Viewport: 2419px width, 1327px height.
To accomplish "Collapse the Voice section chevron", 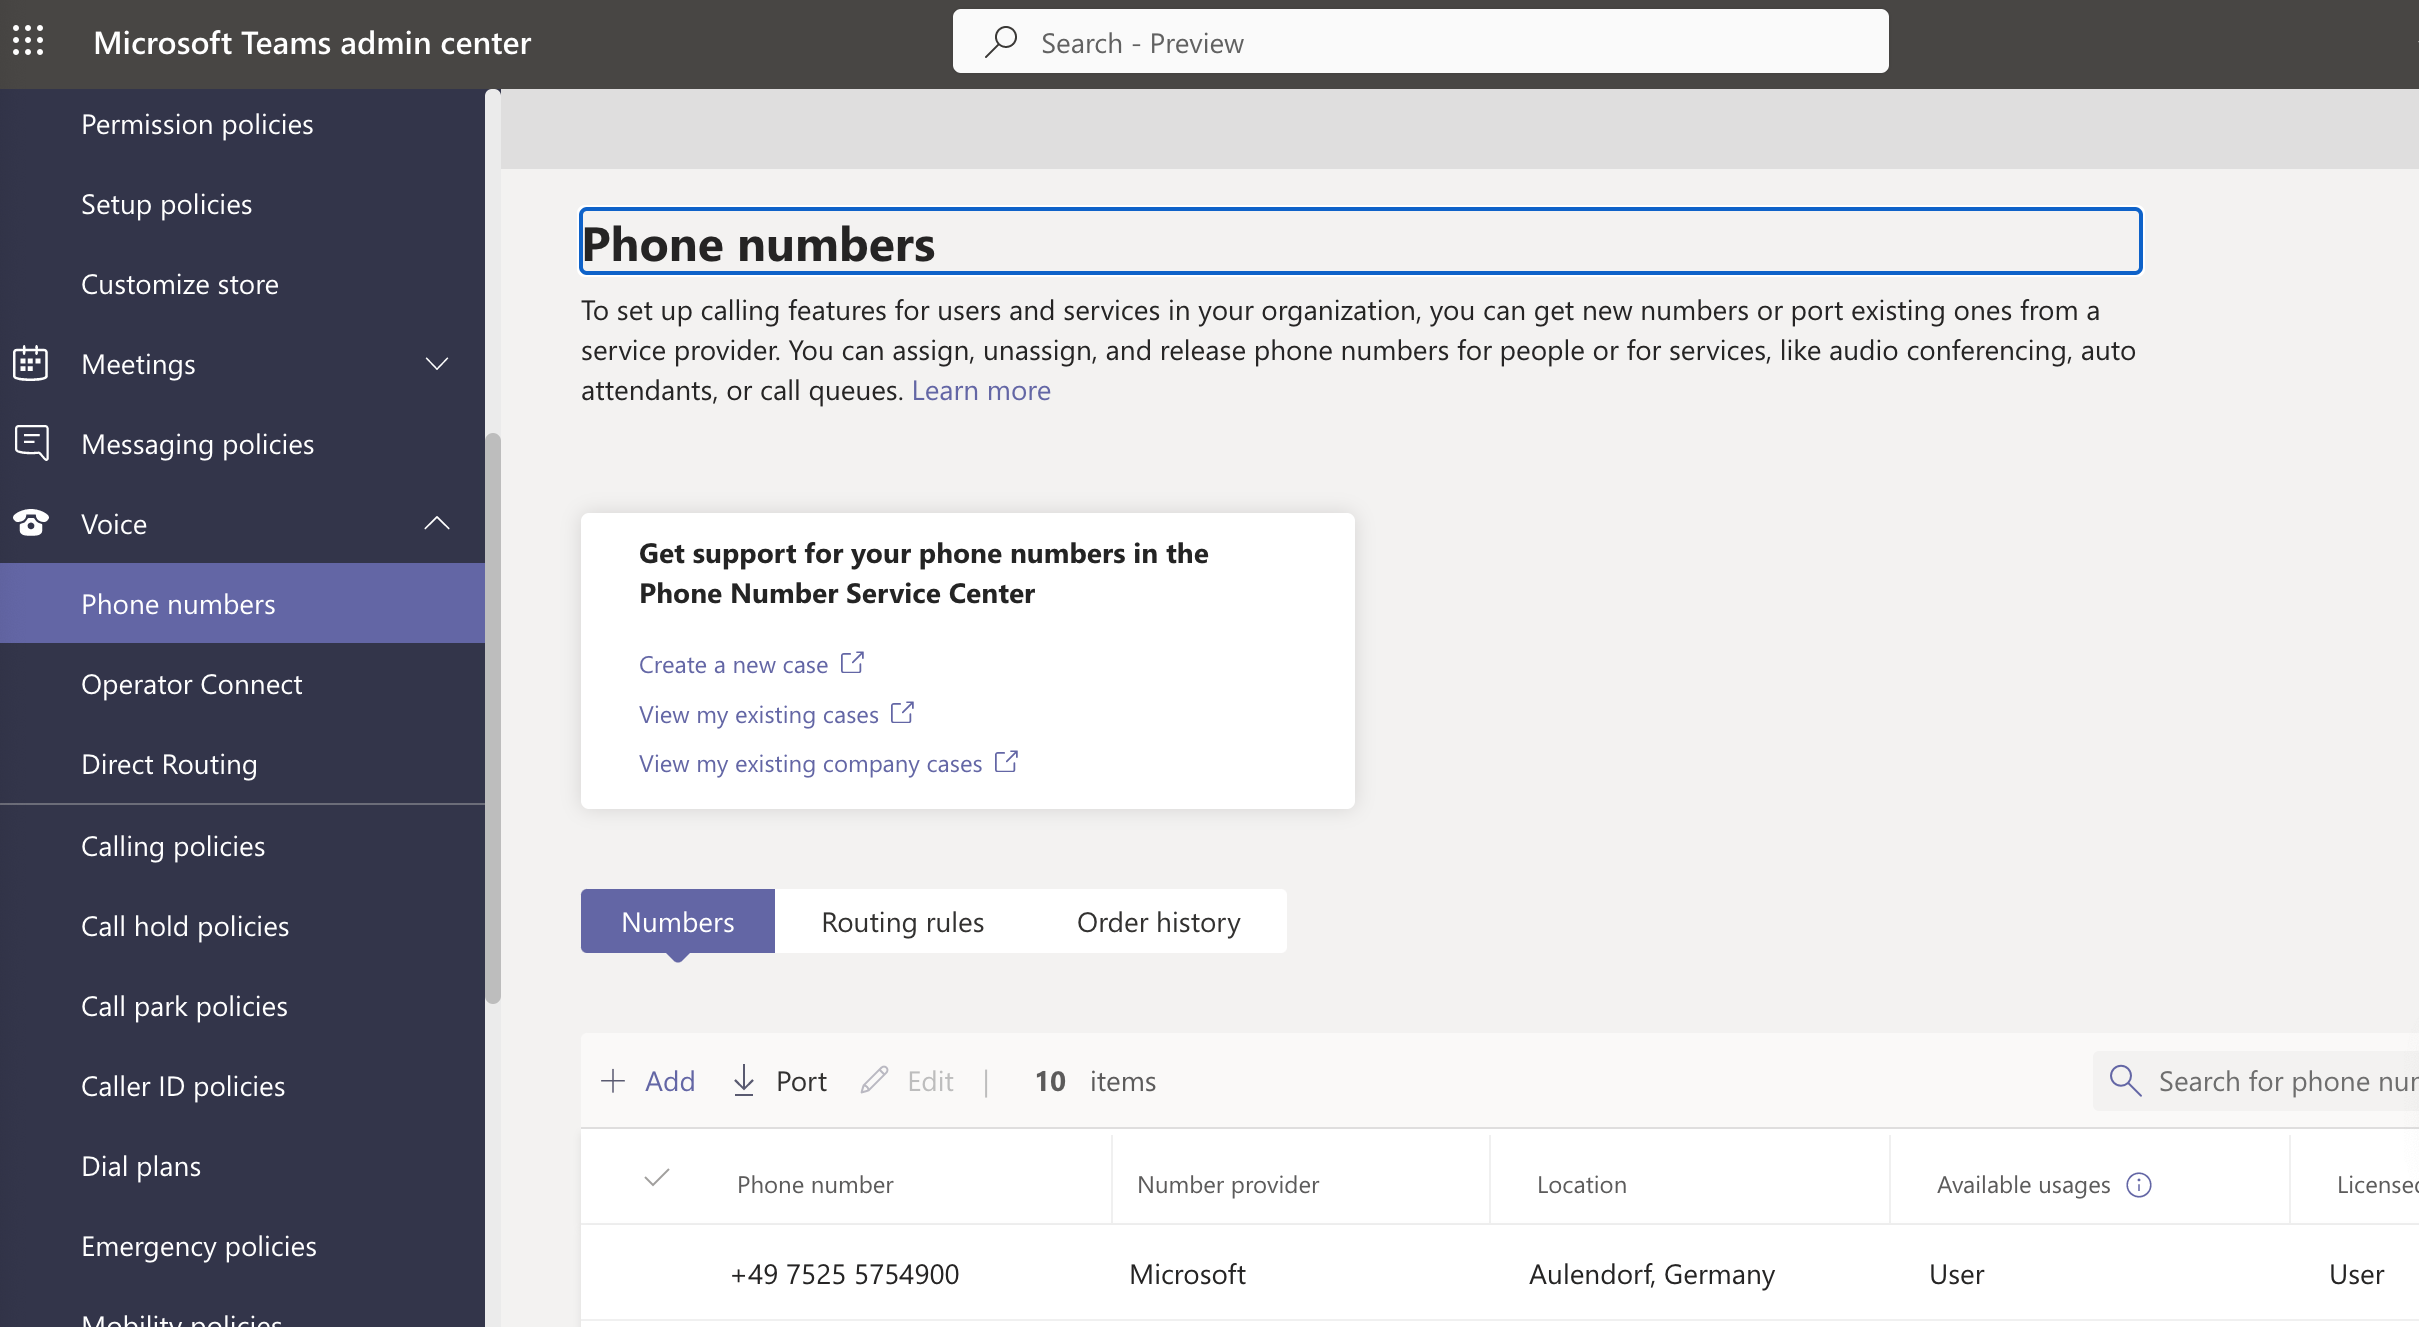I will pos(437,523).
